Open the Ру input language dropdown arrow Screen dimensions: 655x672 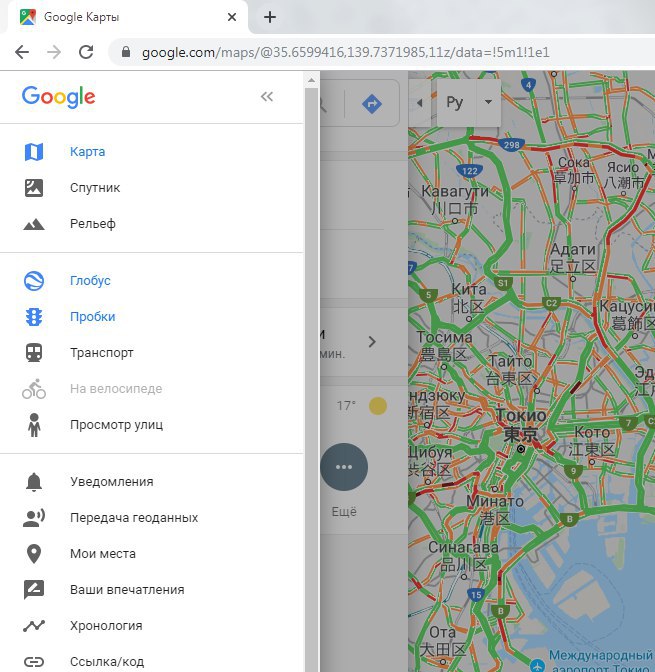coord(488,102)
